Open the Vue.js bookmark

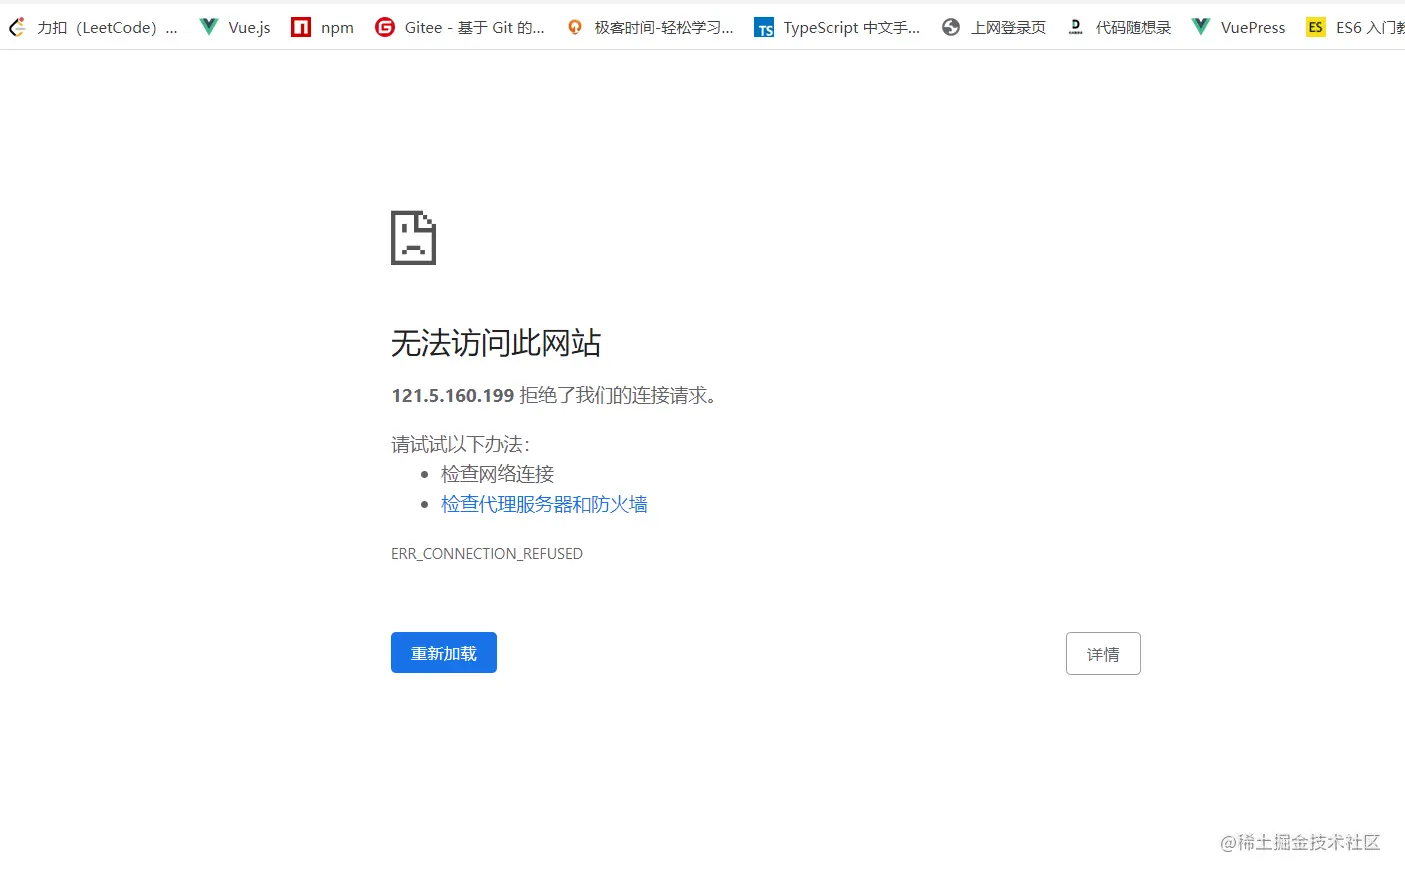tap(234, 27)
